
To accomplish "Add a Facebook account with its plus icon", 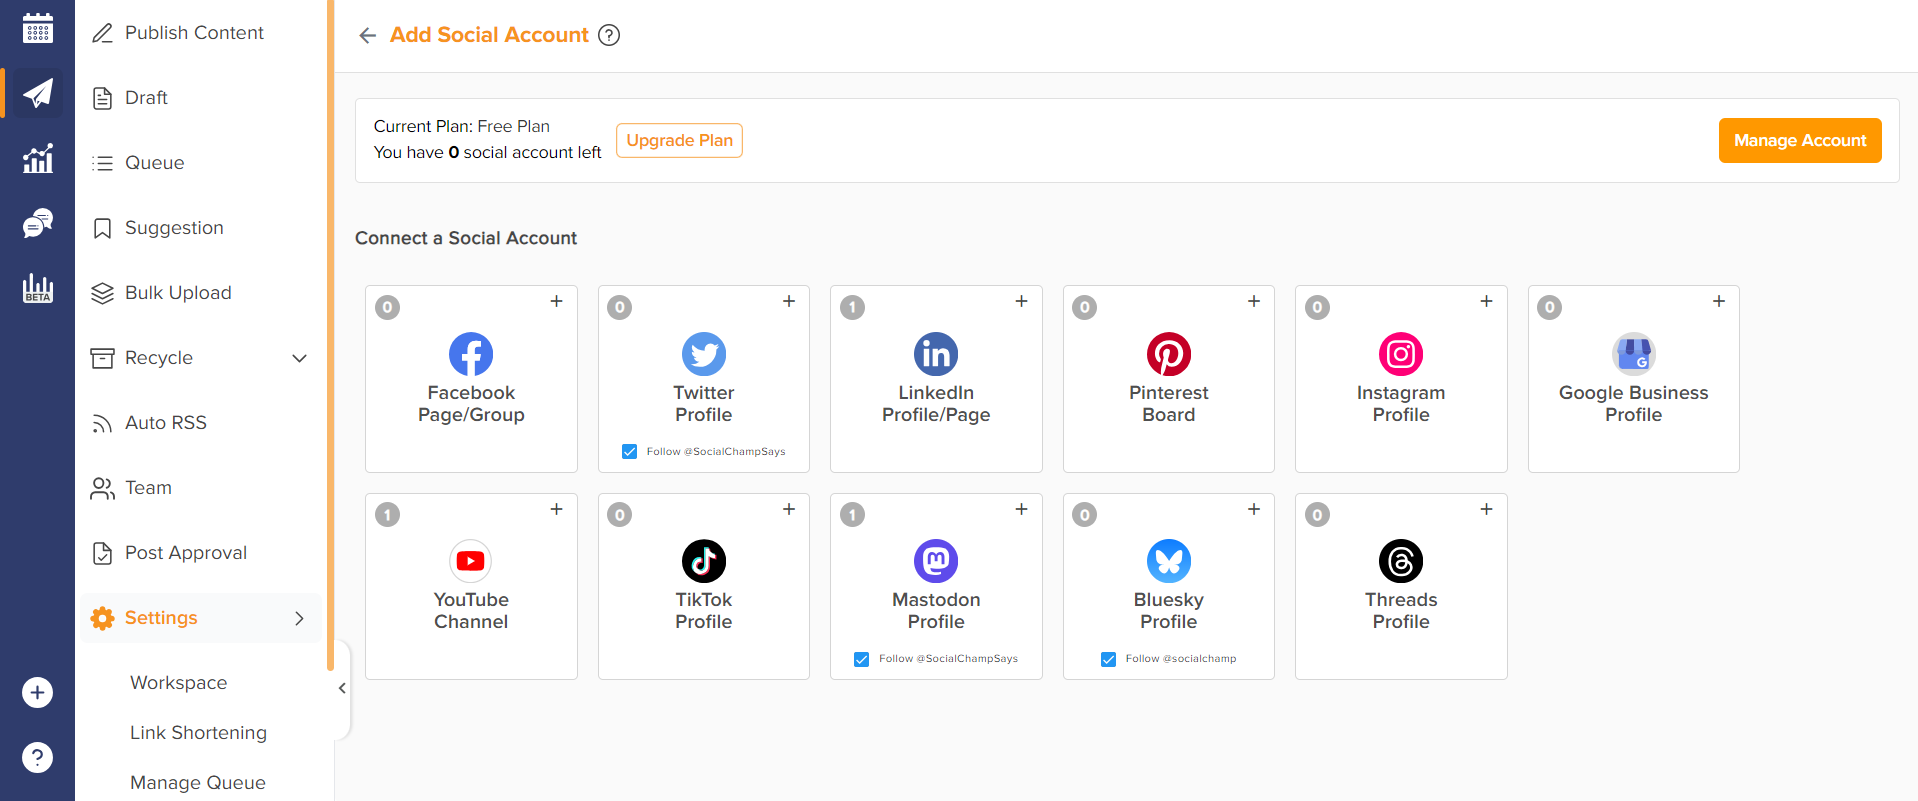I will pos(557,301).
